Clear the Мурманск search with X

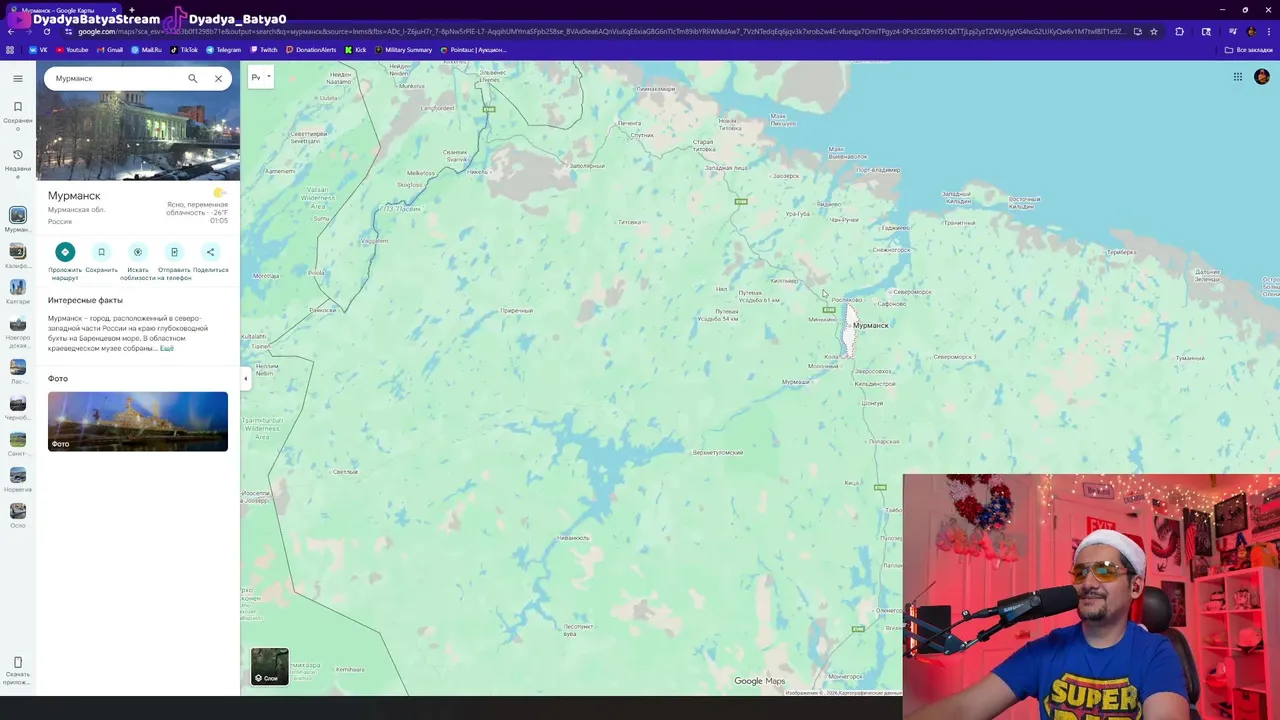click(218, 78)
